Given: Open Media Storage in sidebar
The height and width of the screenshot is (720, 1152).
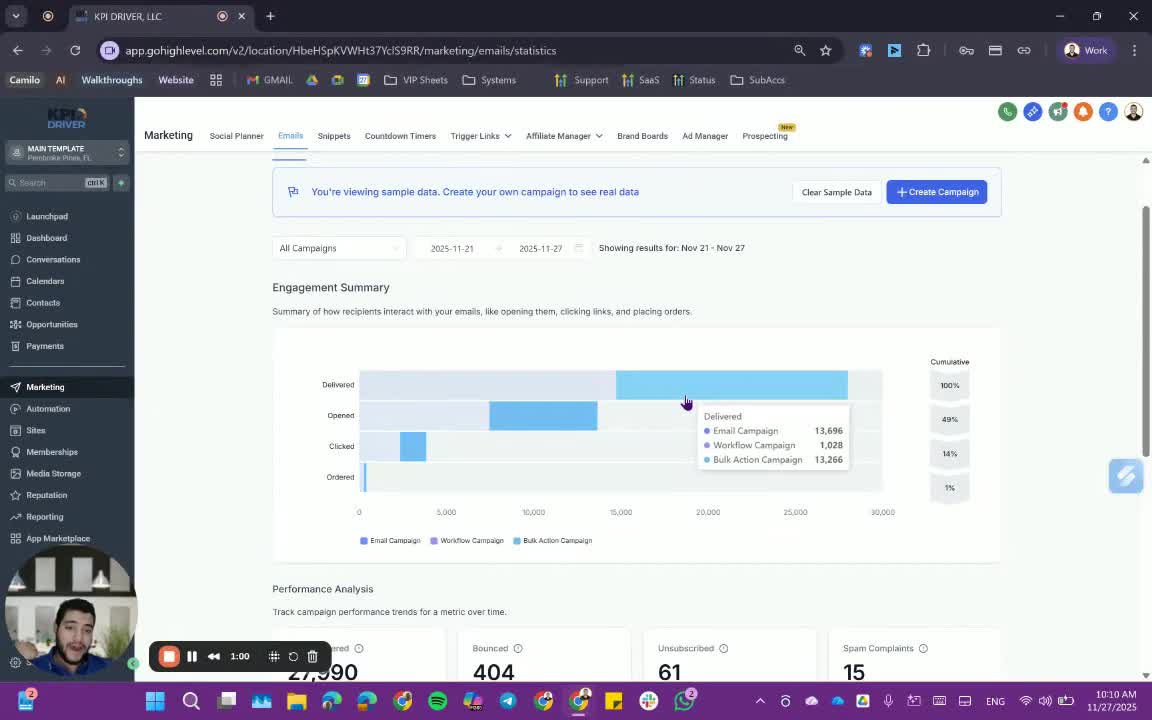Looking at the screenshot, I should 53,474.
